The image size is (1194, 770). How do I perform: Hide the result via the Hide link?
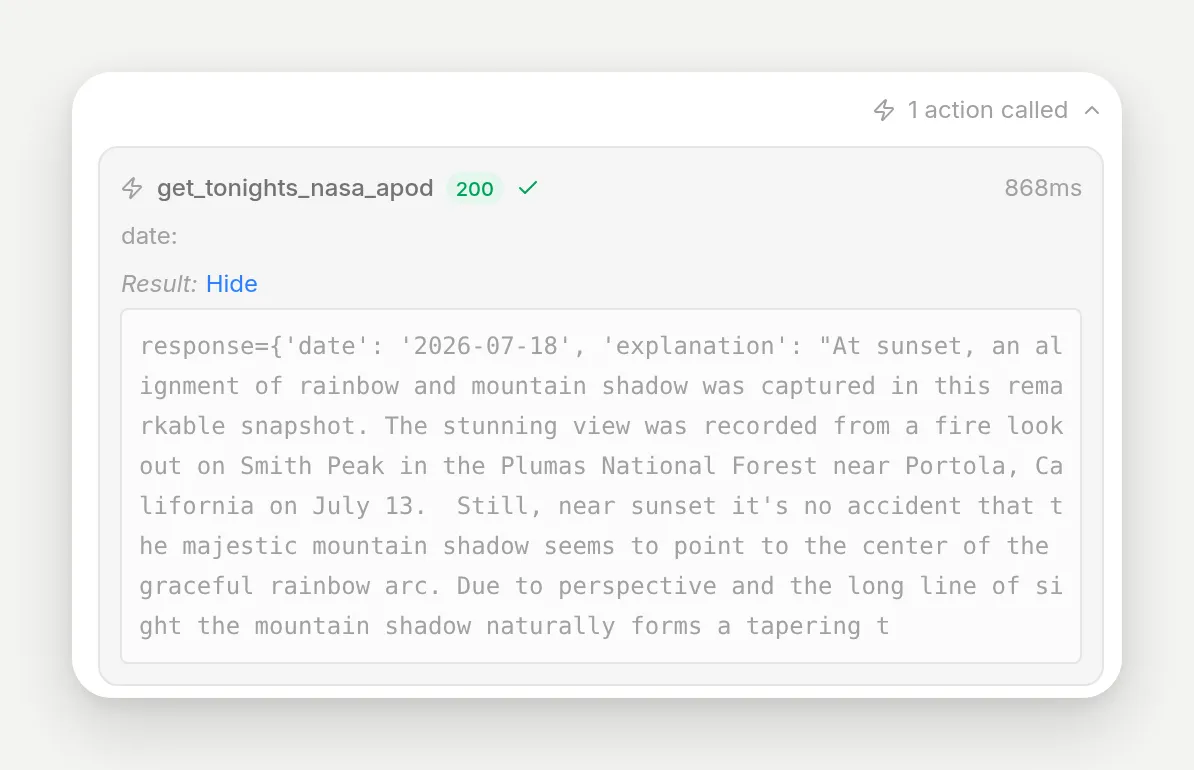point(231,284)
